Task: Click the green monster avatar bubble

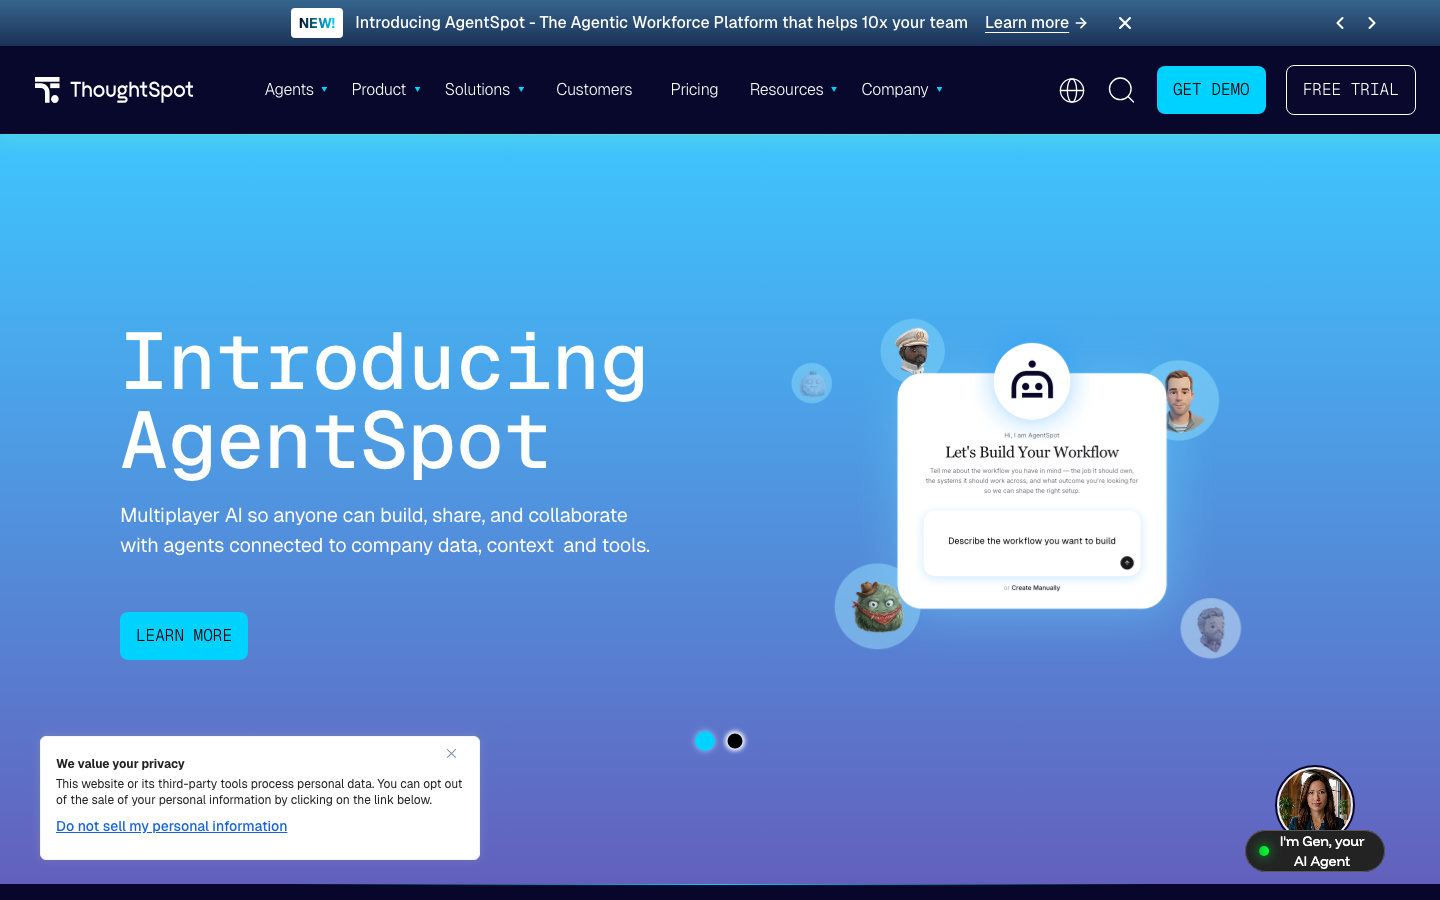Action: click(877, 606)
